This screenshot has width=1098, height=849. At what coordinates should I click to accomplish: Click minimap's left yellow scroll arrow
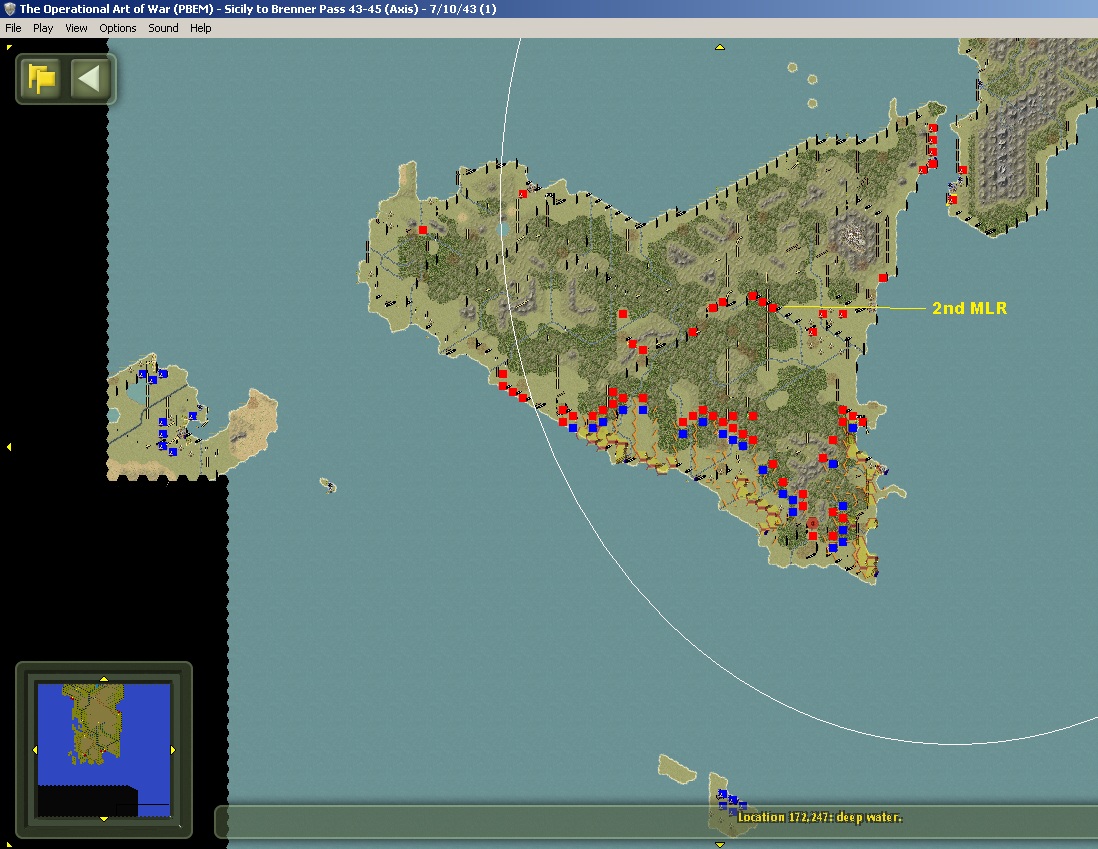pos(35,750)
